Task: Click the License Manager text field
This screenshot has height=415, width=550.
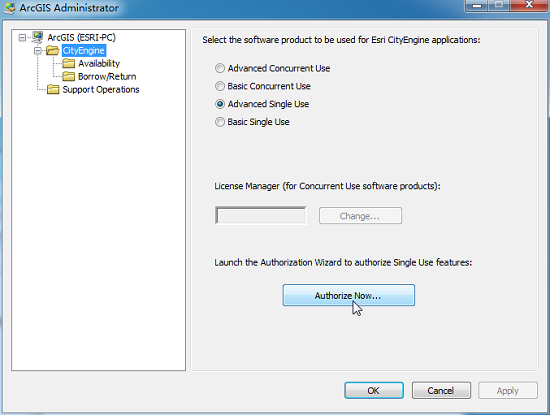Action: click(261, 215)
